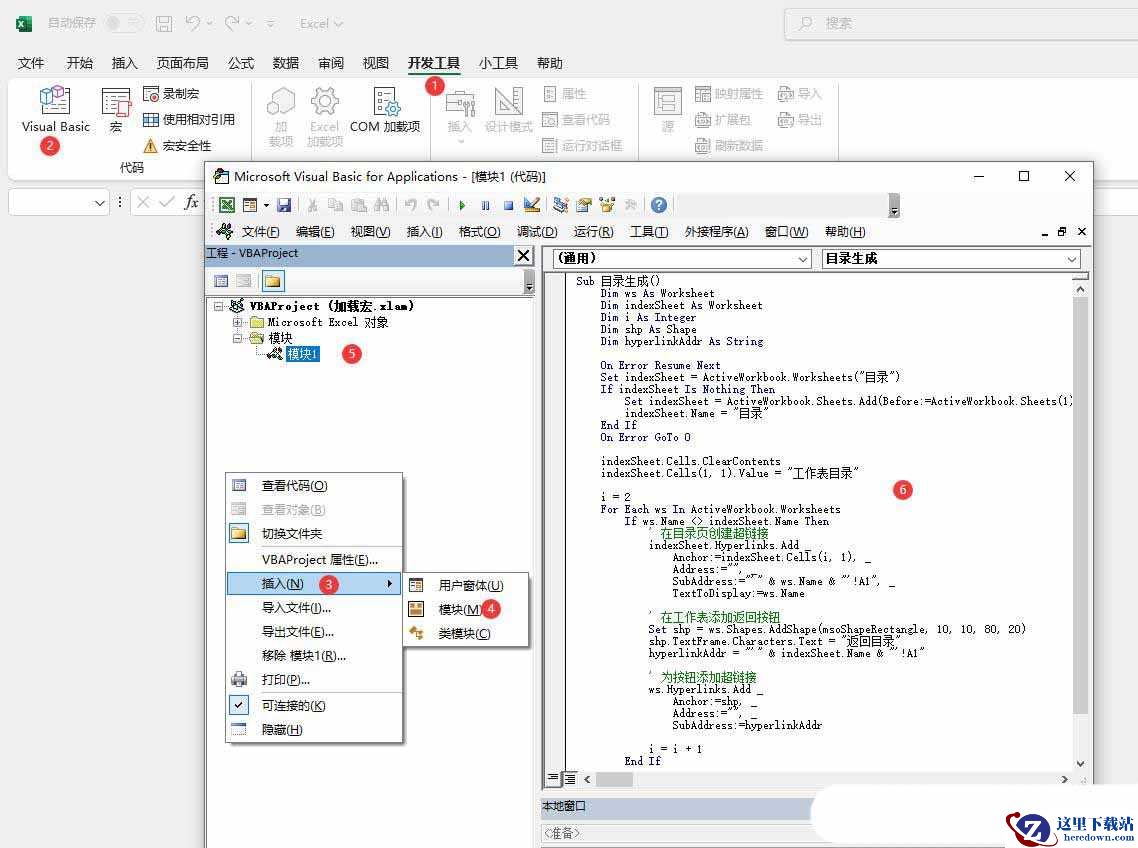Image resolution: width=1138 pixels, height=848 pixels.
Task: Collapse the VBAProject (加载宏.xlam) tree node
Action: [218, 306]
